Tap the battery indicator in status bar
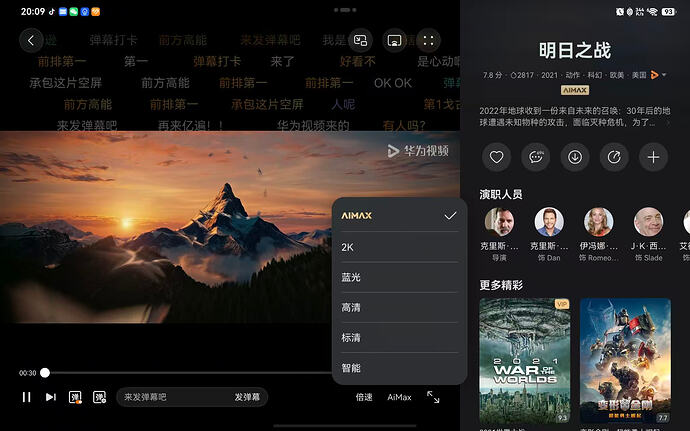Viewport: 690px width, 431px height. 668,12
